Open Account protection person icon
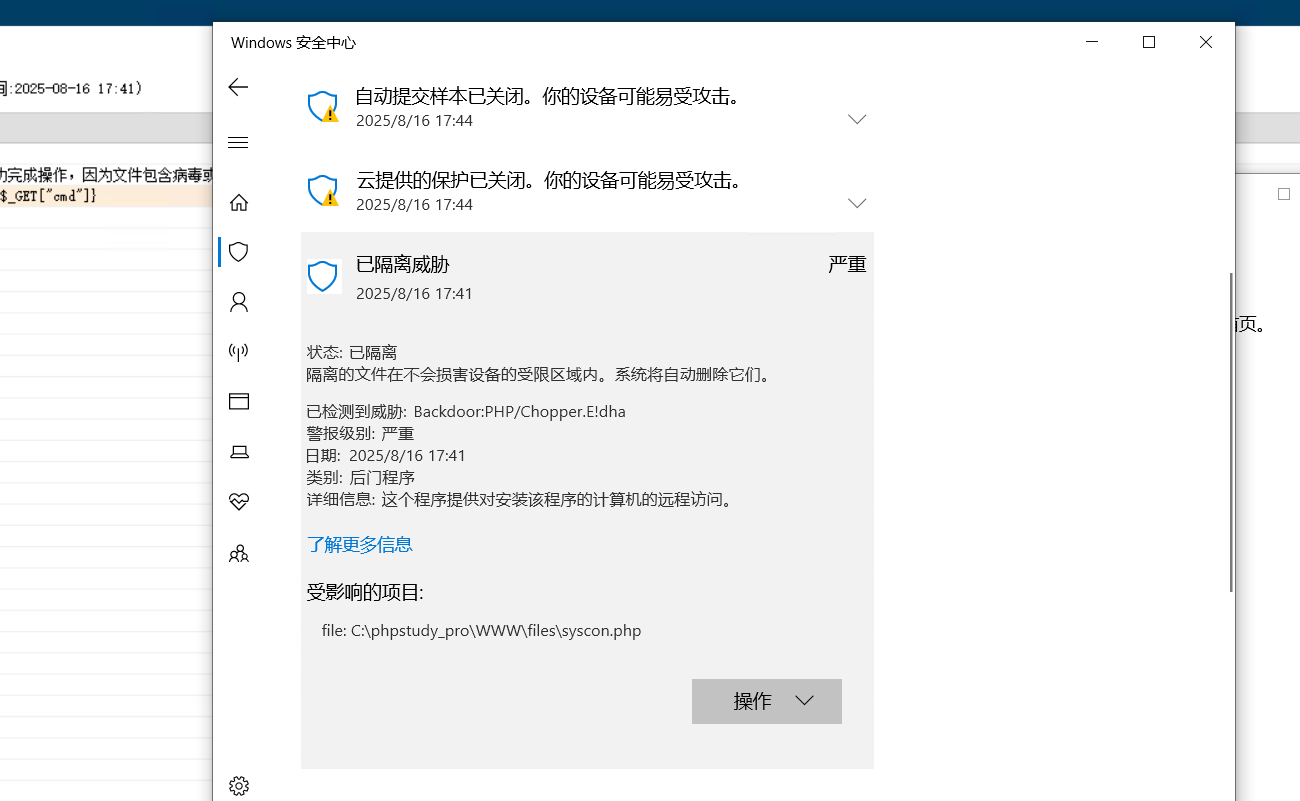This screenshot has width=1300, height=801. (x=238, y=302)
